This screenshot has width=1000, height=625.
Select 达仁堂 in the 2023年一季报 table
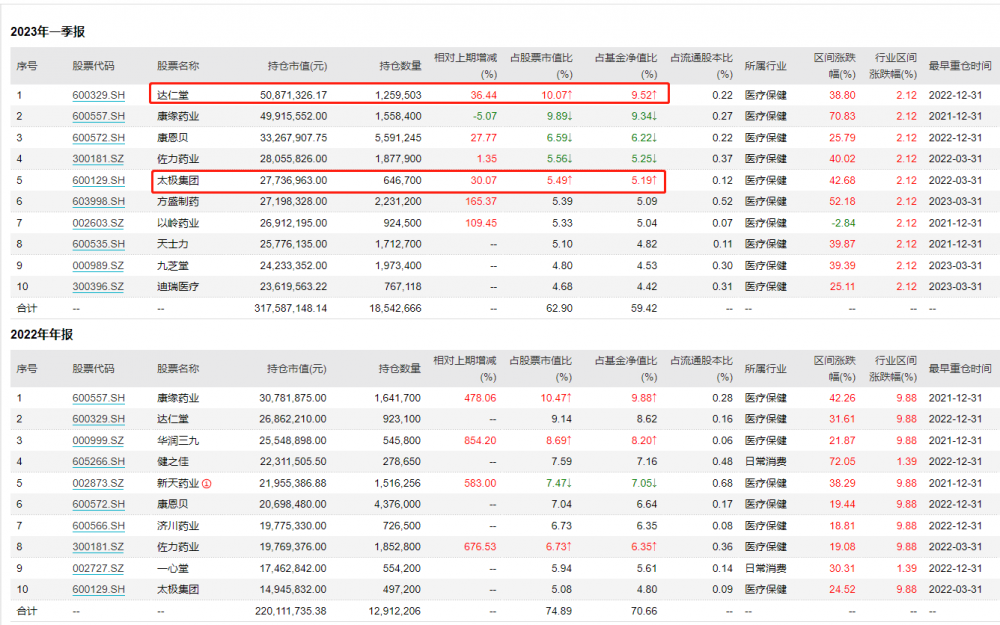tap(173, 95)
